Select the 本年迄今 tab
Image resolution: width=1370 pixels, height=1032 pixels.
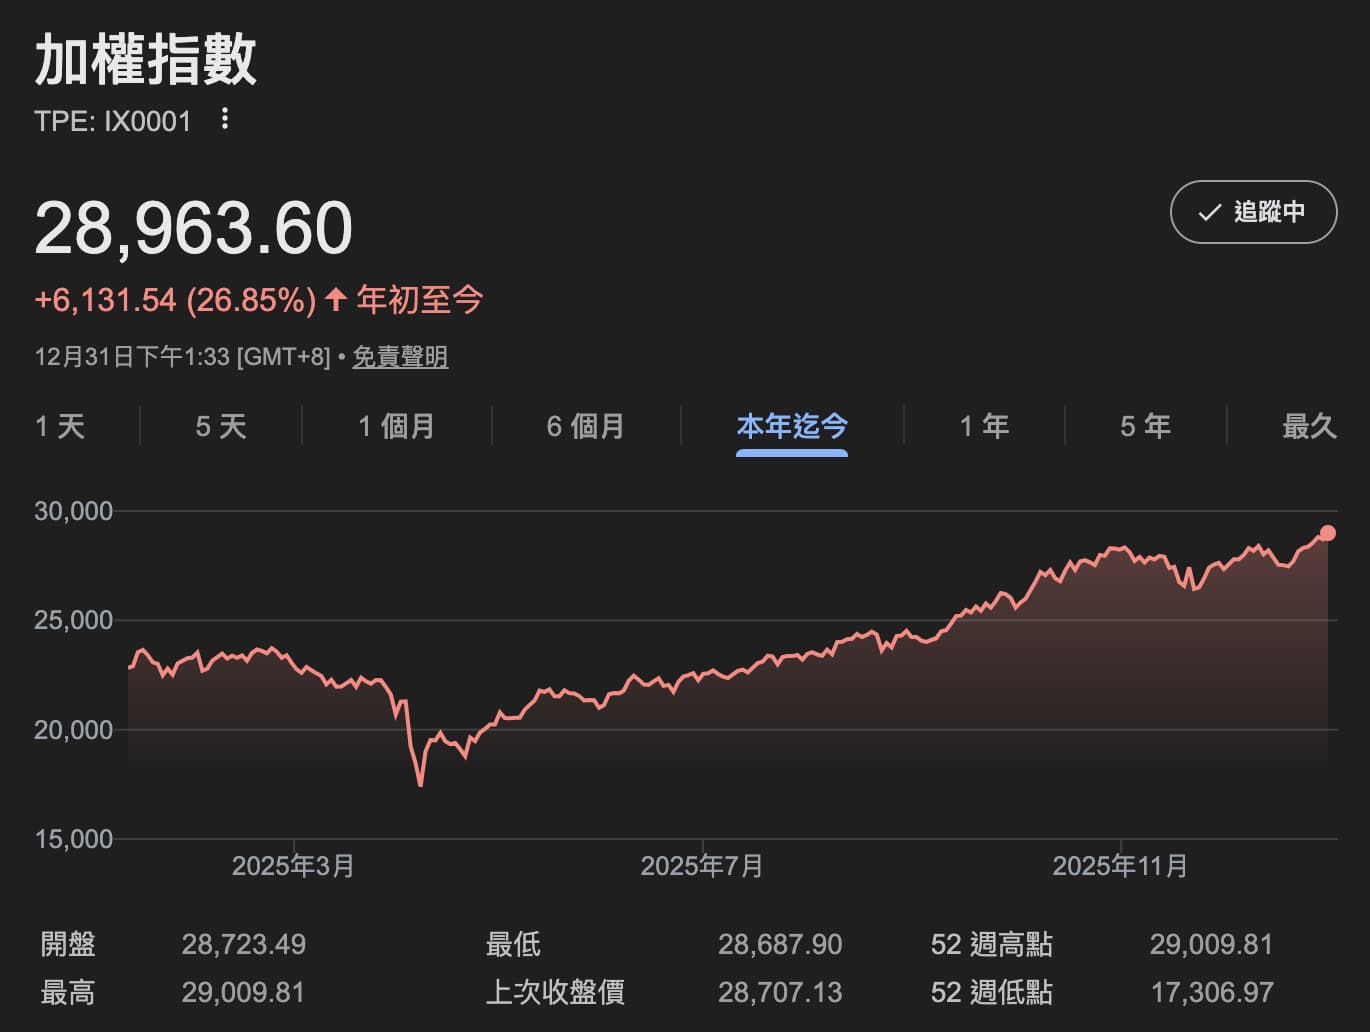click(791, 427)
